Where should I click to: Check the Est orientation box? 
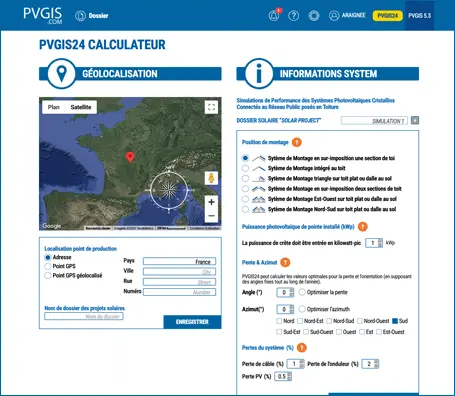(x=362, y=332)
